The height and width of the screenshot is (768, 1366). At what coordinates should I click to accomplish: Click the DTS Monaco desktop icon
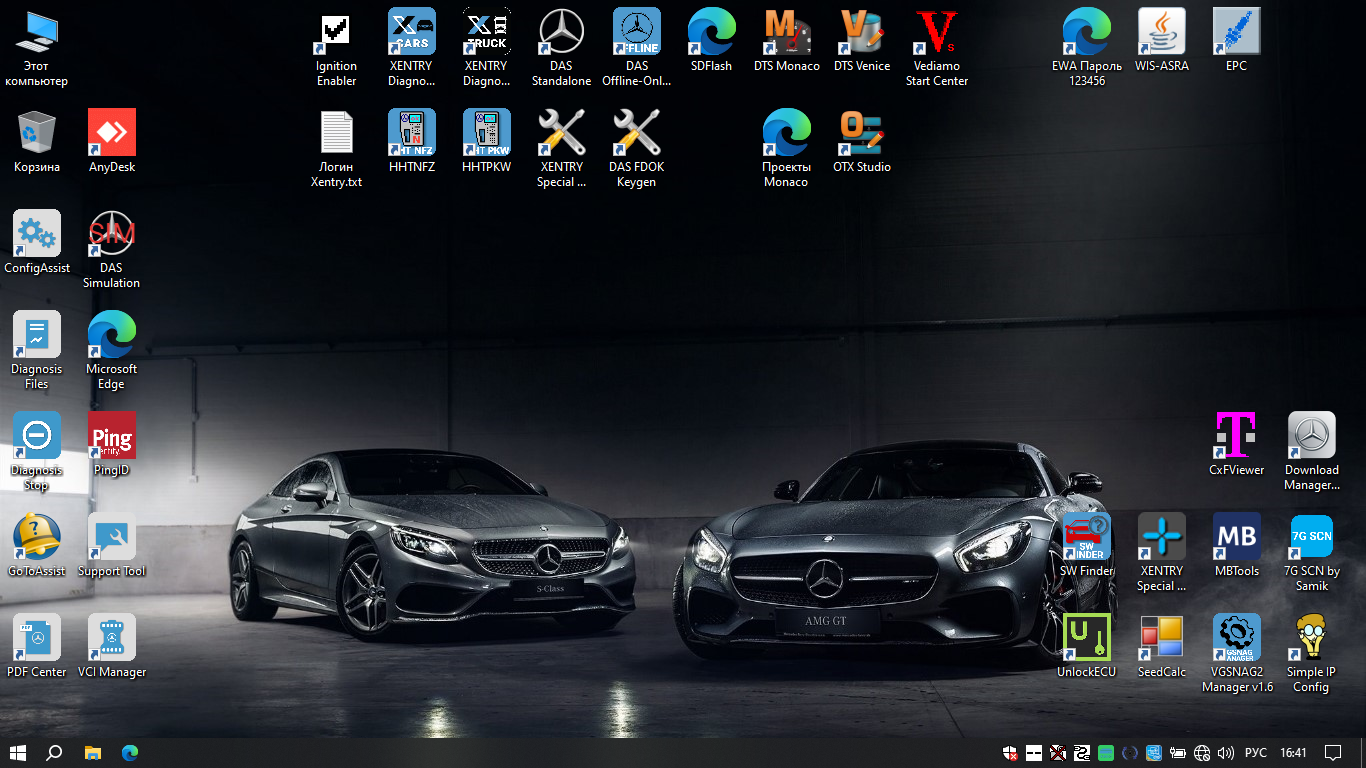(x=786, y=33)
